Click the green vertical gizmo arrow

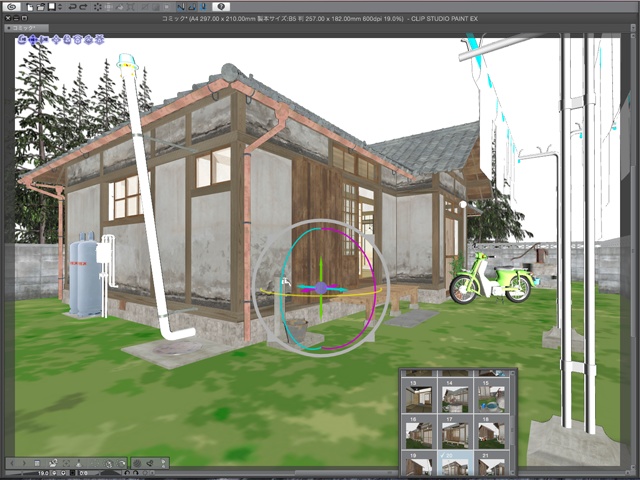click(321, 267)
